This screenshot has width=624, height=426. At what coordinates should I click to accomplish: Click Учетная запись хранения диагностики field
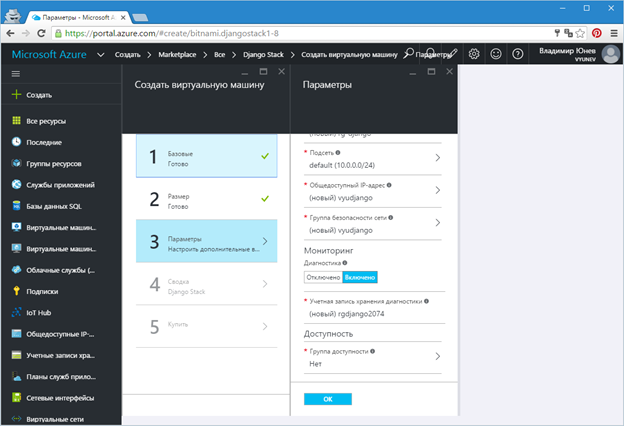(x=374, y=308)
